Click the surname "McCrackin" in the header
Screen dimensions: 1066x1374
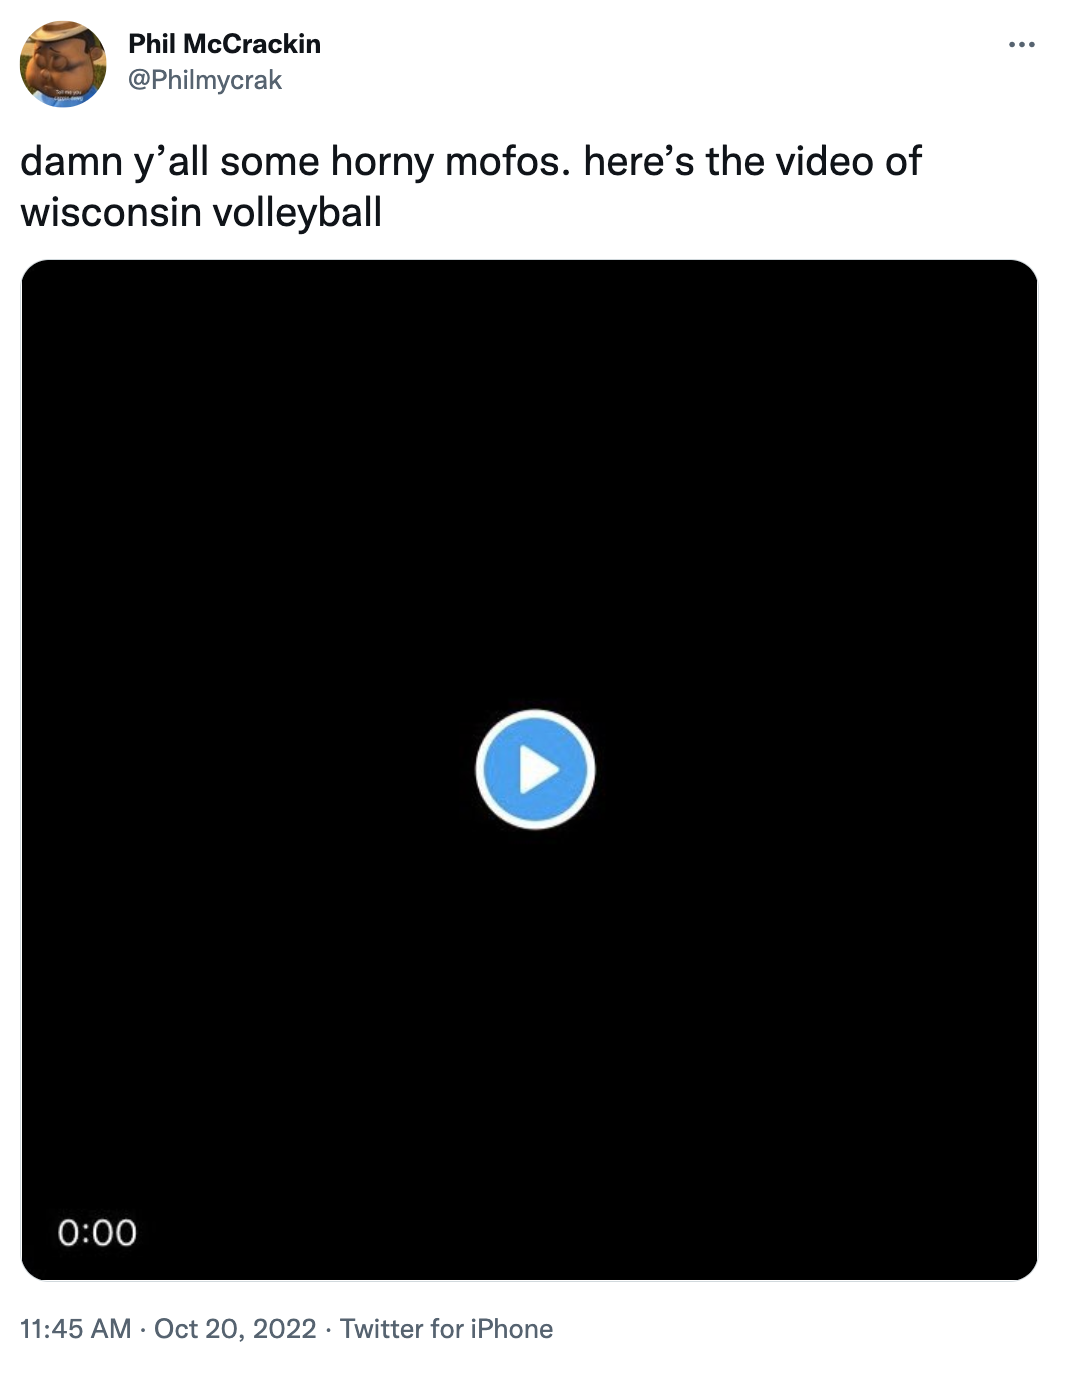(252, 44)
